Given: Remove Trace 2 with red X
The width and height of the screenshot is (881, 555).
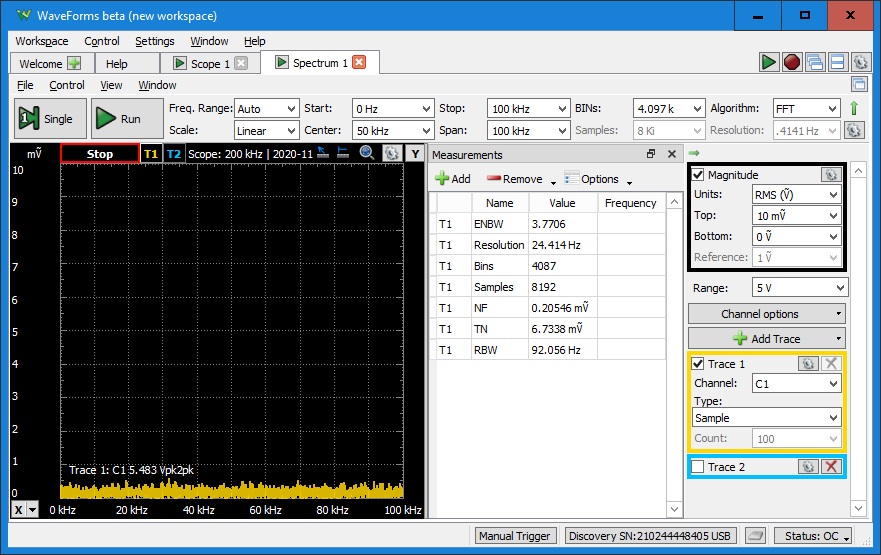Looking at the screenshot, I should pos(830,467).
